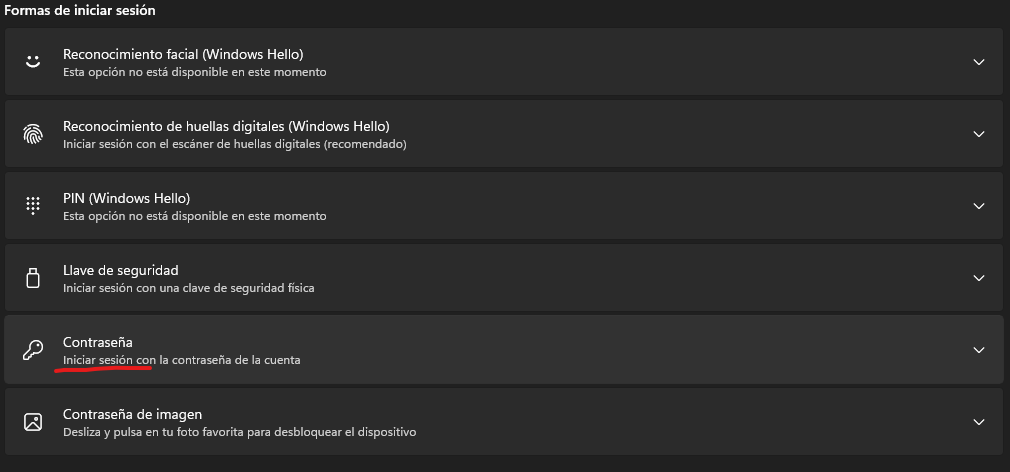The height and width of the screenshot is (472, 1010).
Task: Open the PIN (Windows Hello) option title
Action: [126, 198]
